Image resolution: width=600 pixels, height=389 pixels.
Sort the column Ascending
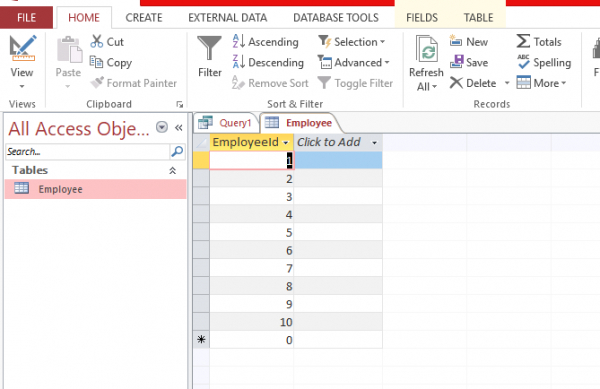click(x=266, y=42)
